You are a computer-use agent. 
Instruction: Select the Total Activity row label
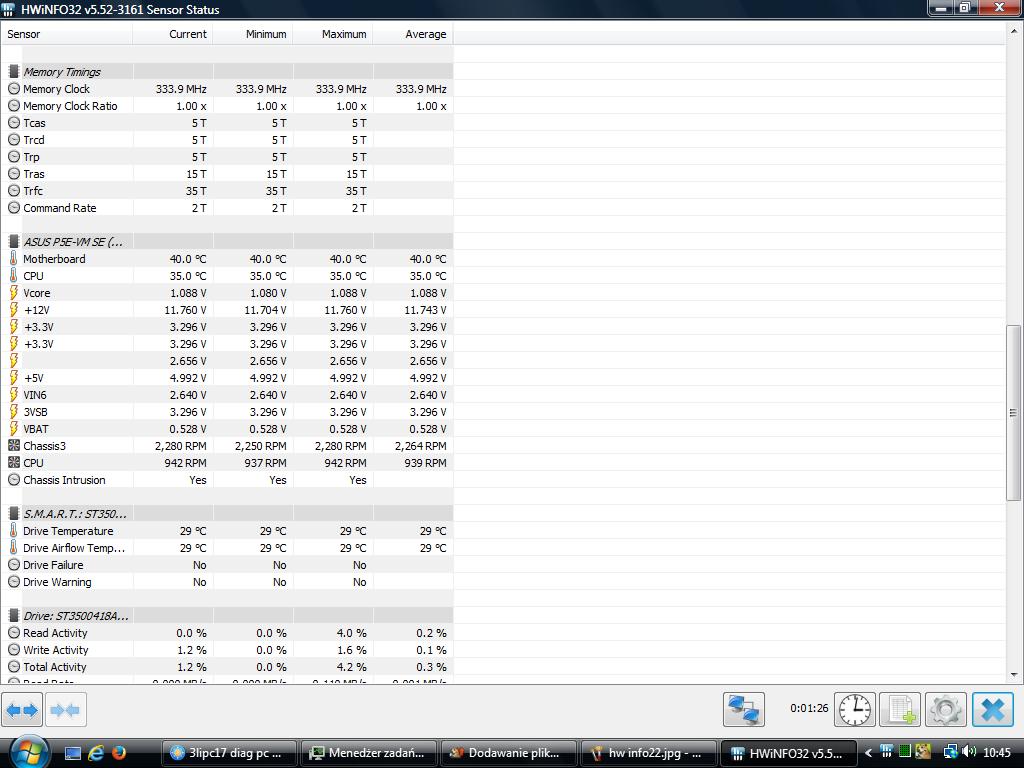tap(55, 667)
